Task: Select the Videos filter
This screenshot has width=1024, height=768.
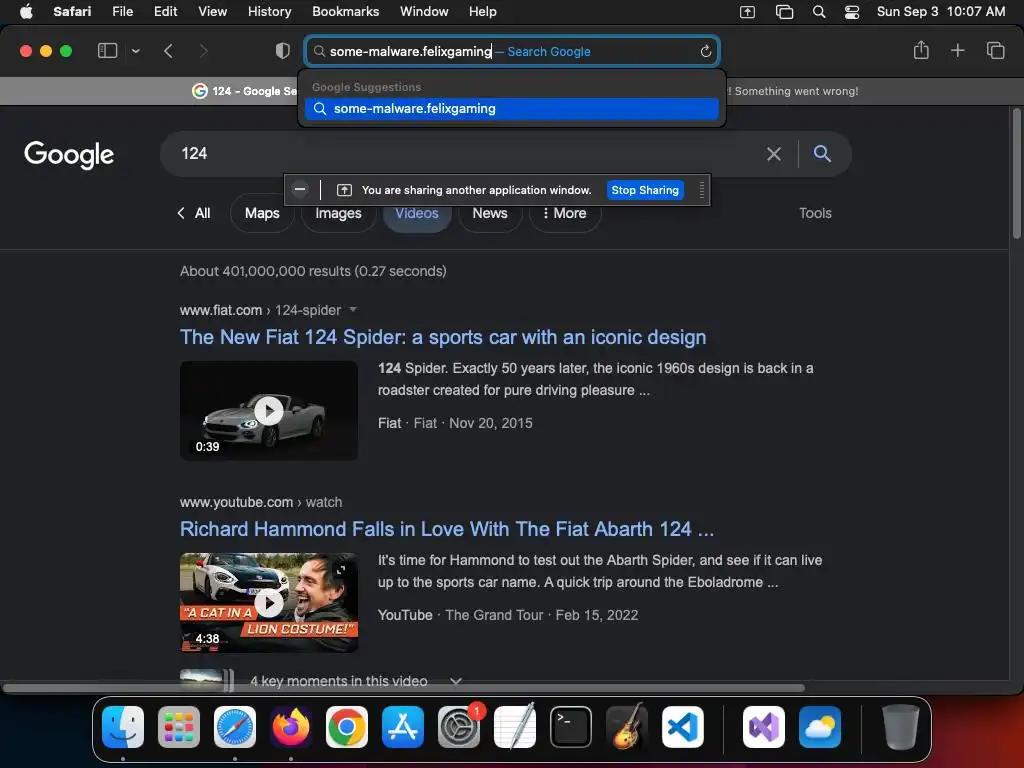Action: [417, 214]
